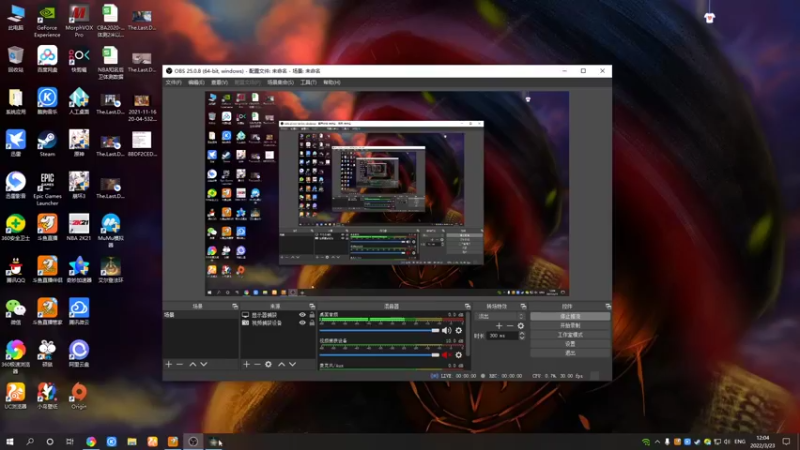Remove selected scene using Scenes minus icon

(x=180, y=364)
